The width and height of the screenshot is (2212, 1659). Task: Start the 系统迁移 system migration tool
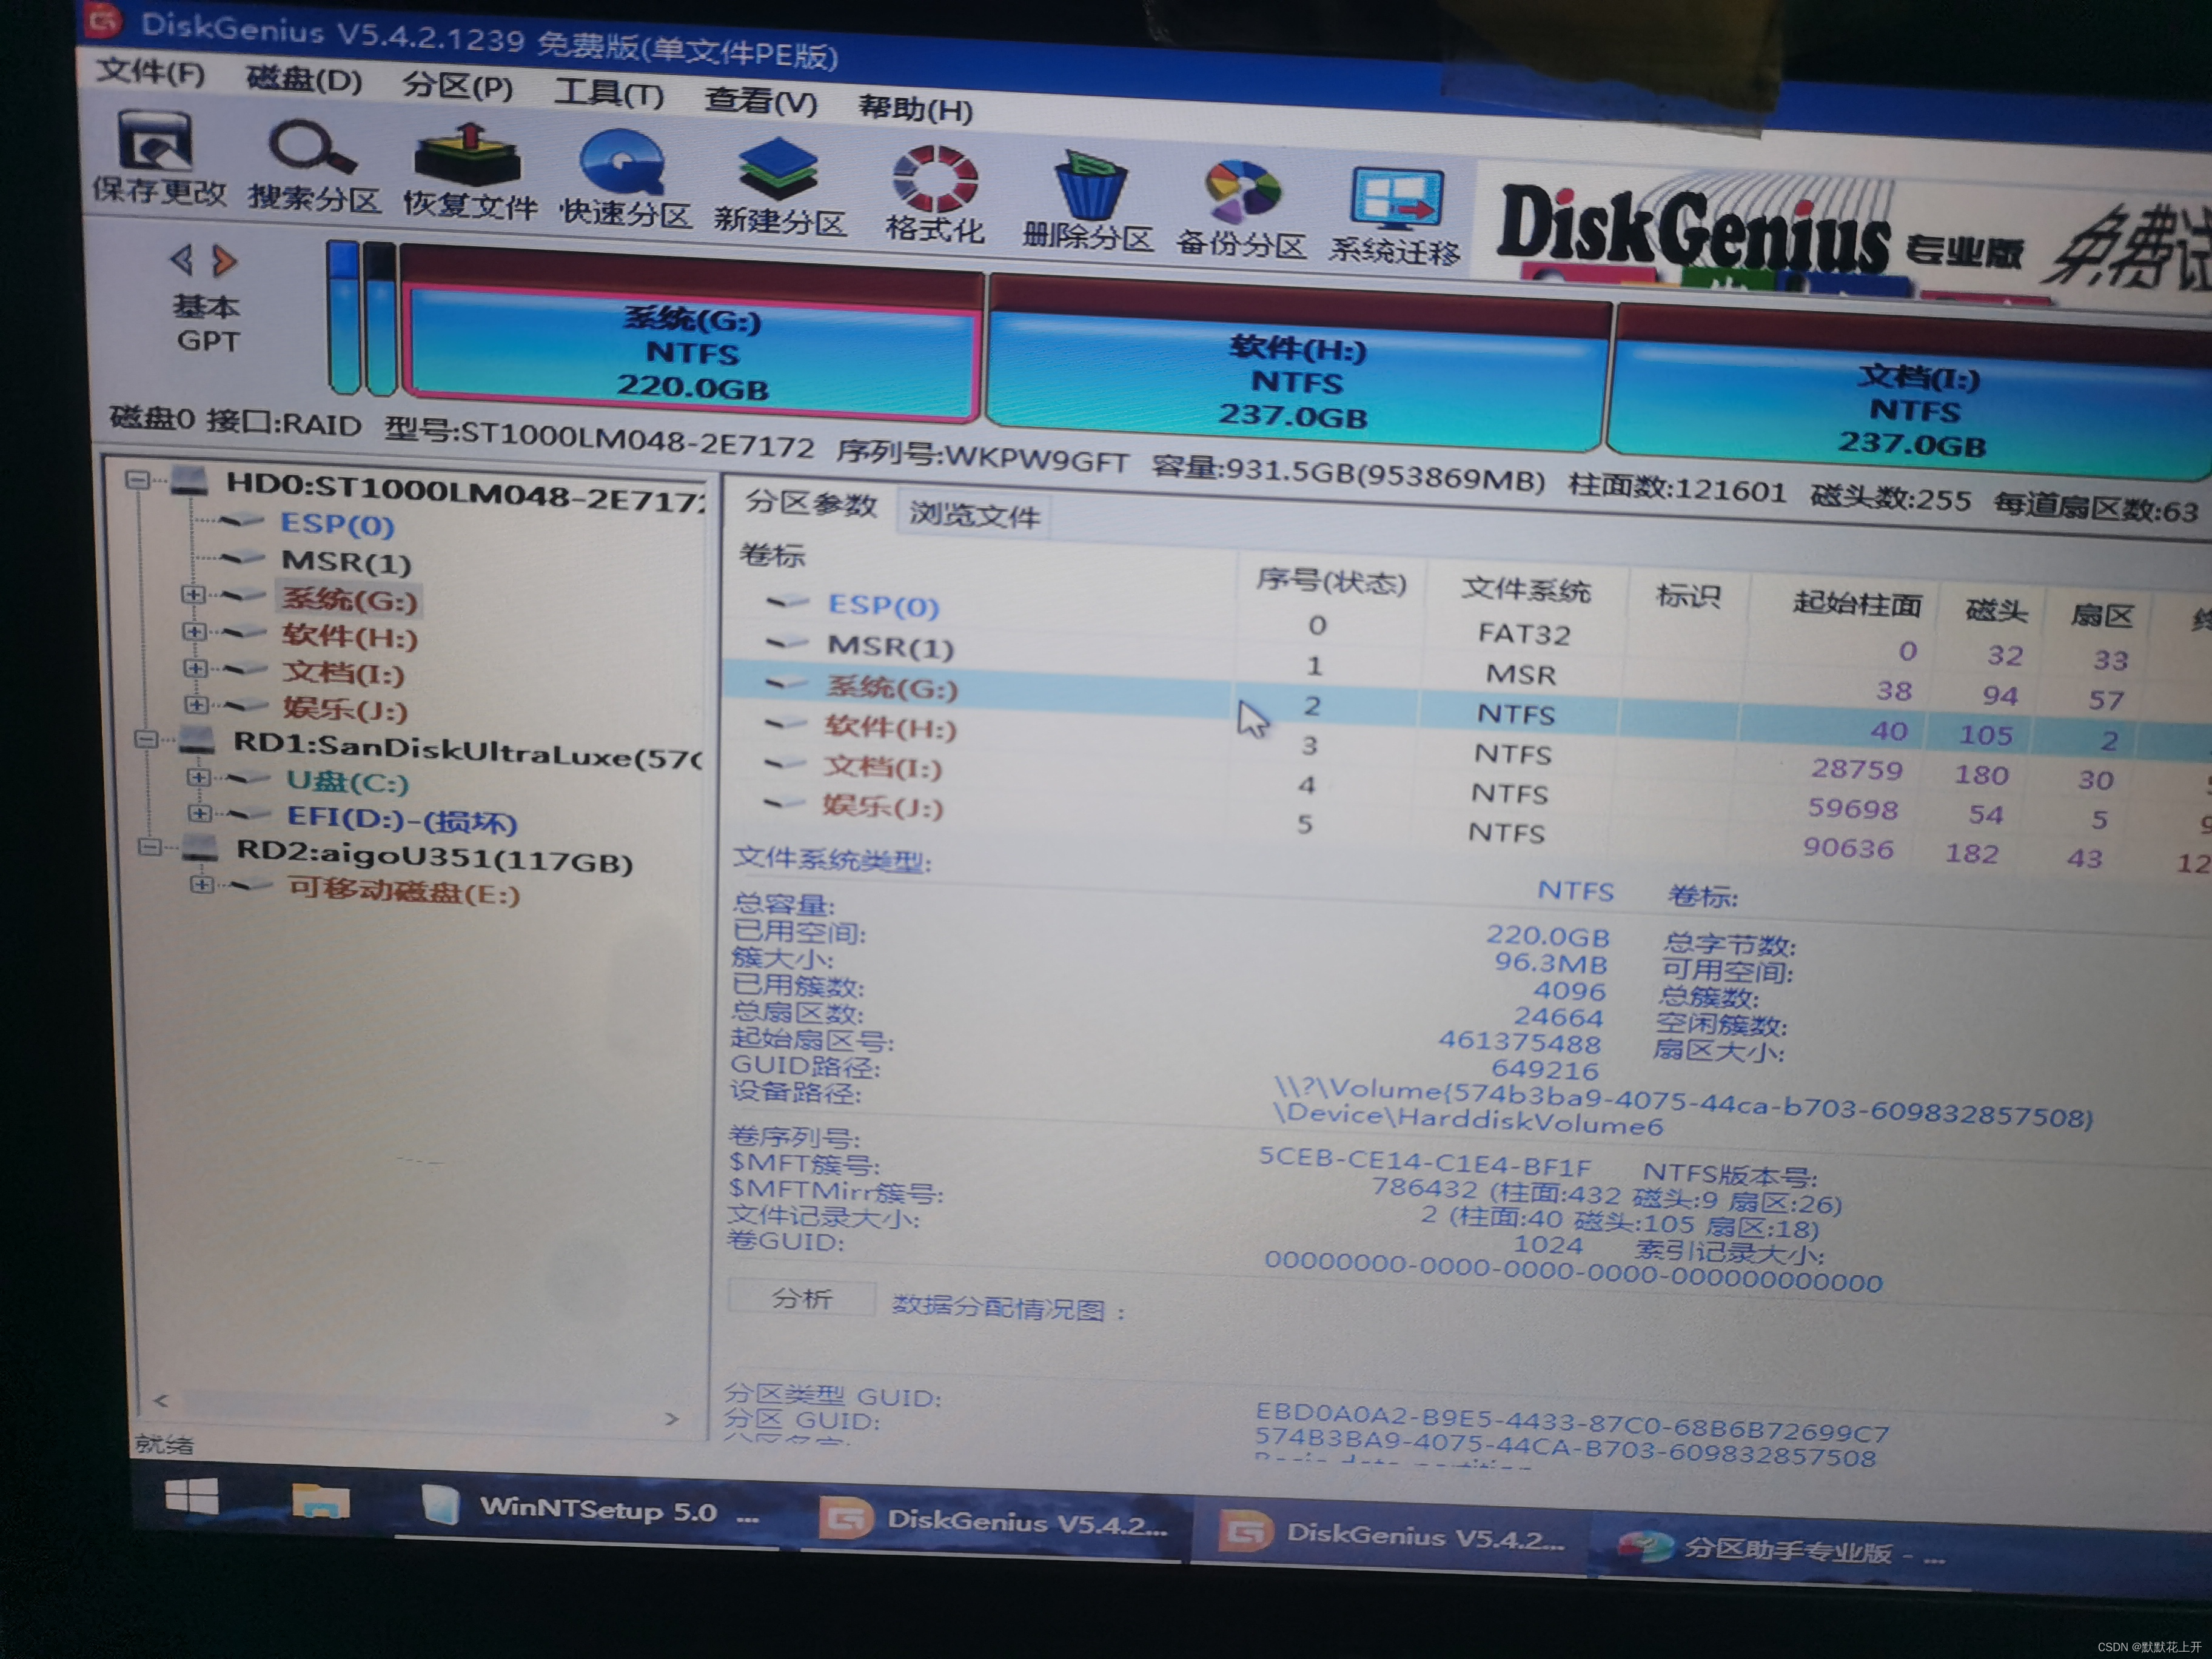[x=1394, y=216]
